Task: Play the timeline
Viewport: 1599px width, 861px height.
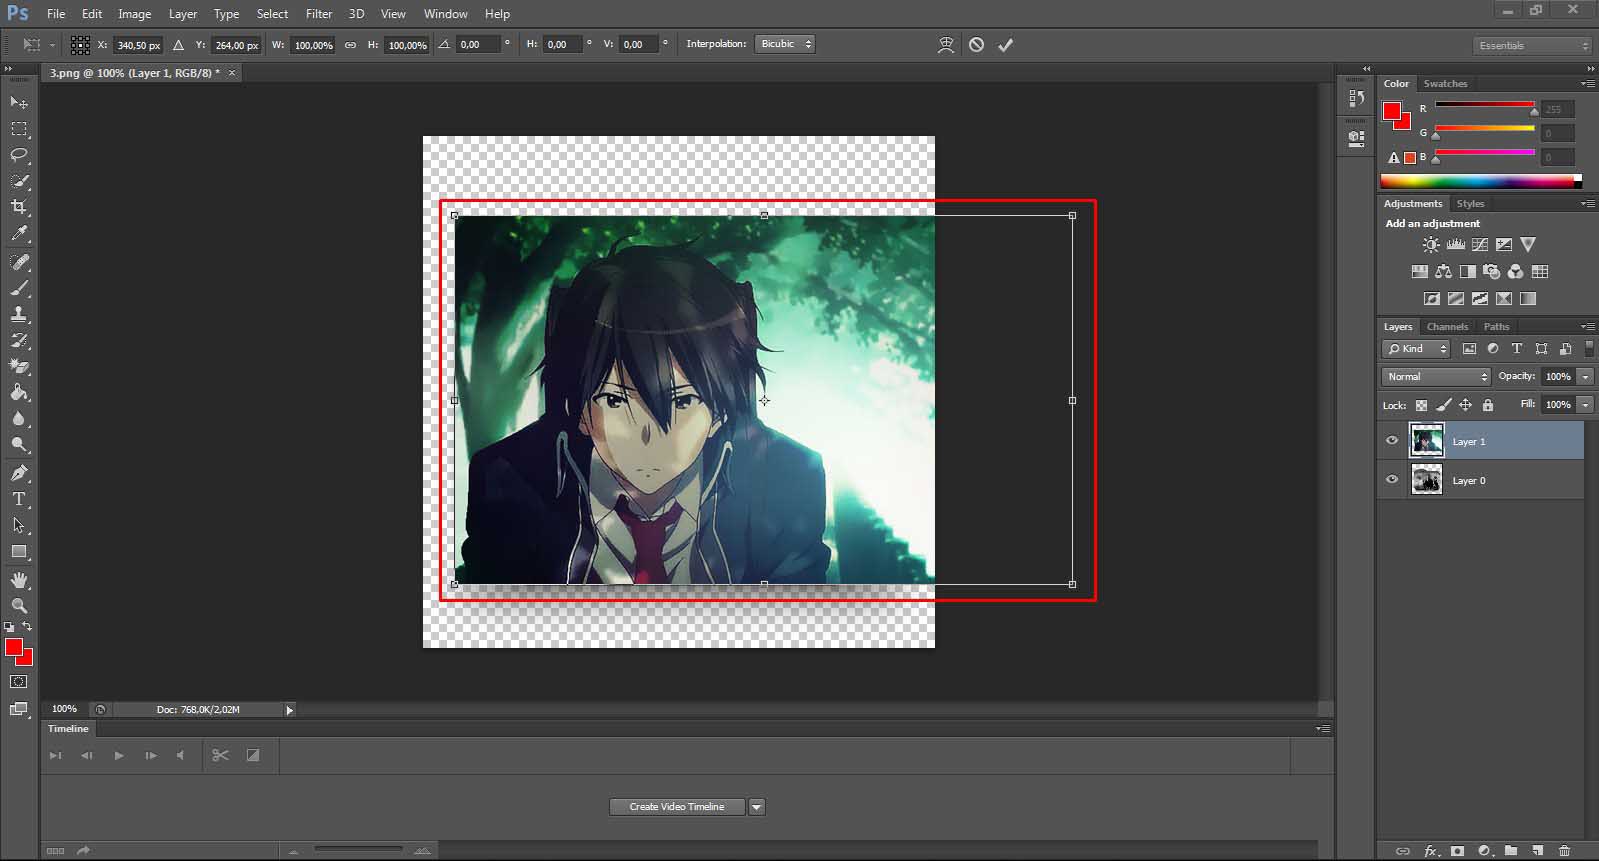Action: [119, 756]
